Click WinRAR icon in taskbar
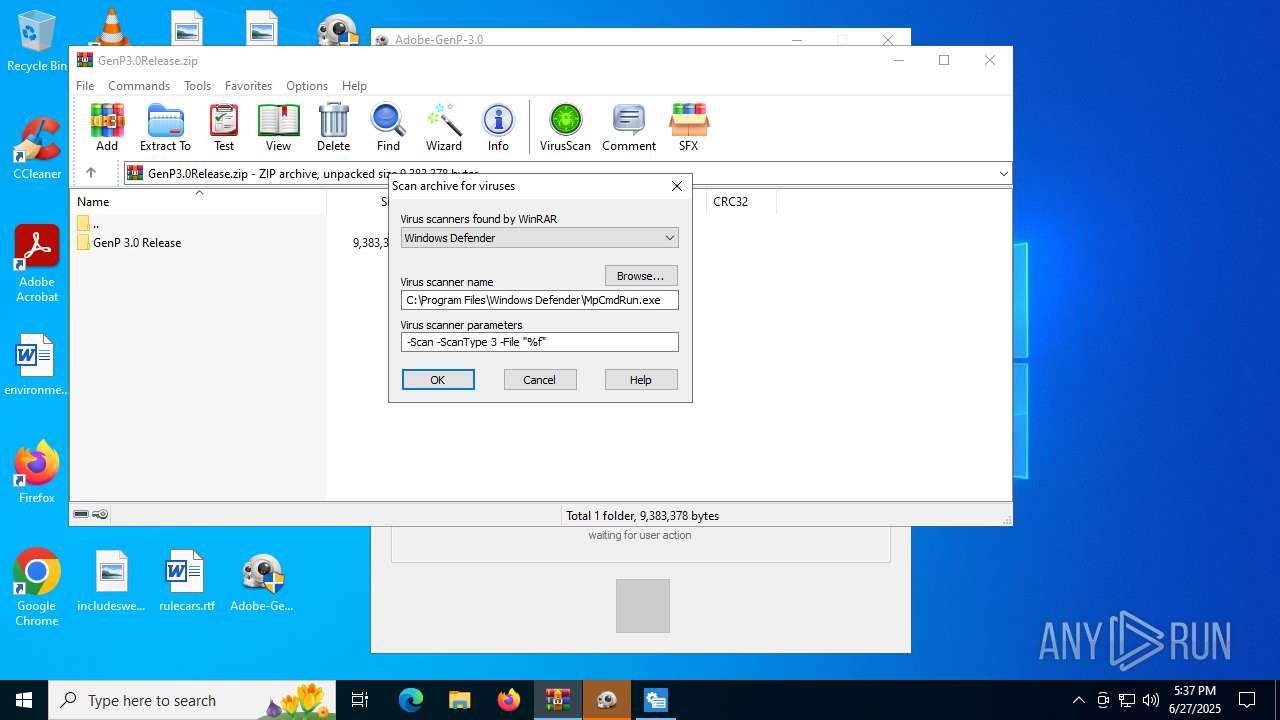This screenshot has width=1280, height=720. pyautogui.click(x=558, y=700)
